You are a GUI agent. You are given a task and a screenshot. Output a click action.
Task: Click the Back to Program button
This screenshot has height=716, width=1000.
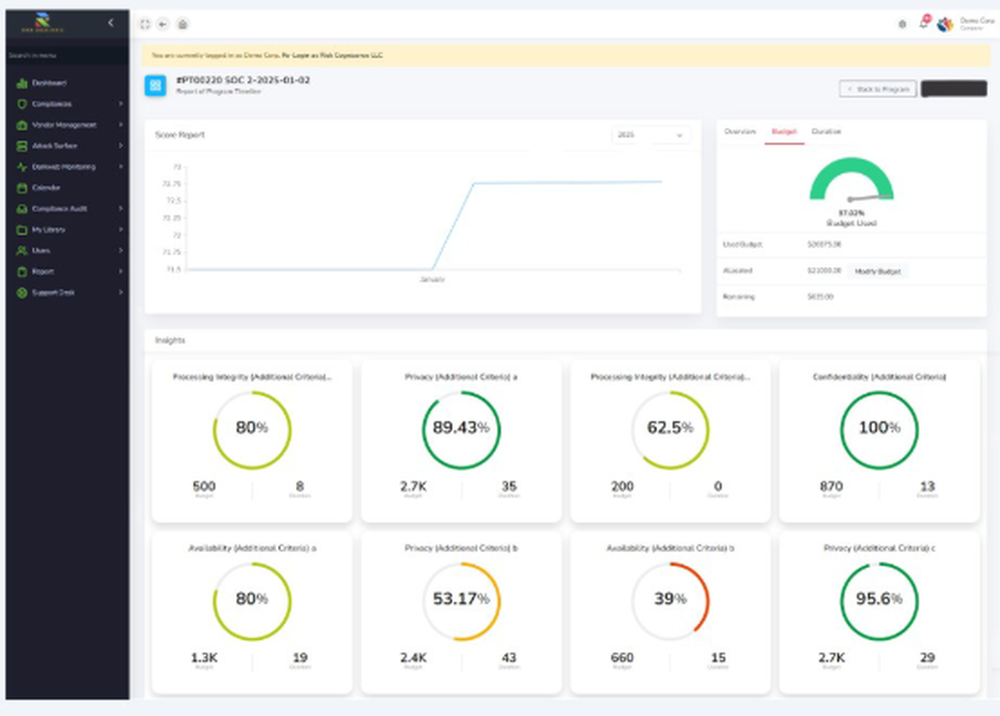pos(878,89)
